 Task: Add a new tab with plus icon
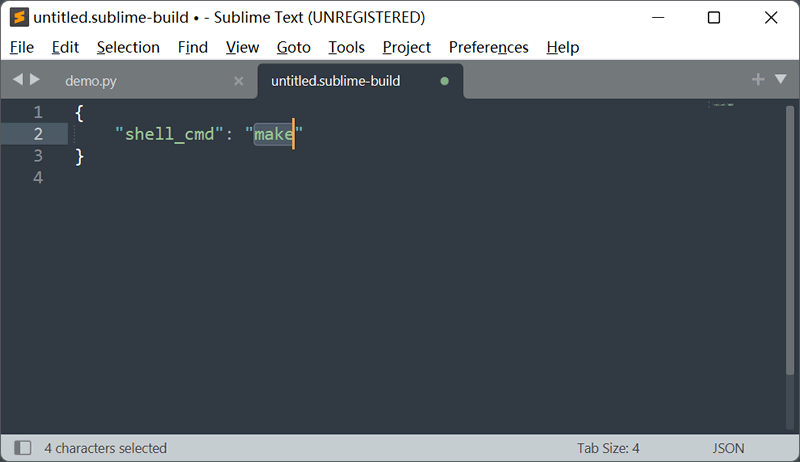(x=758, y=79)
